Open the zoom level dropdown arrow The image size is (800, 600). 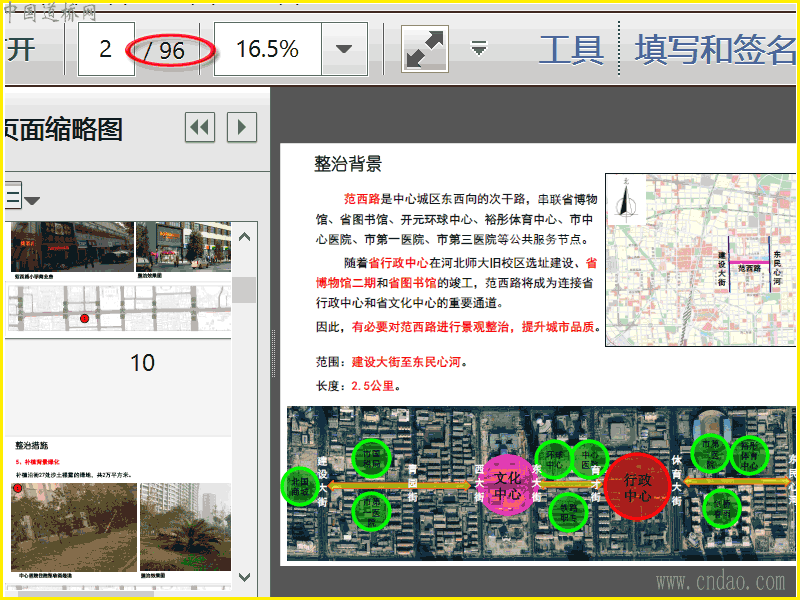point(344,49)
